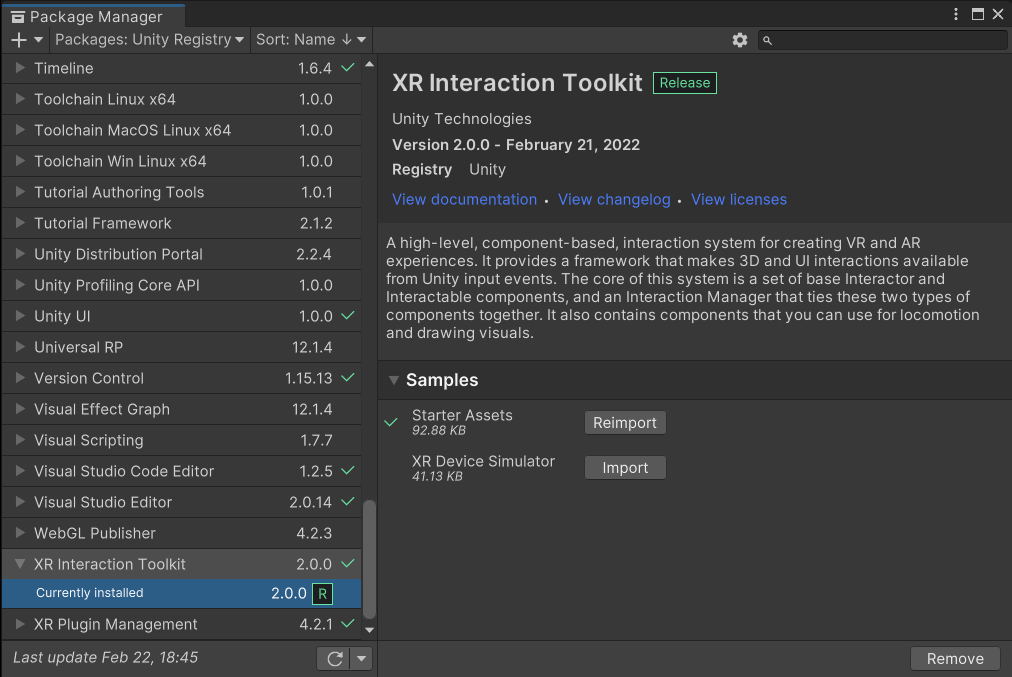
Task: Click the Release tag beside XR Interaction Toolkit
Action: (684, 83)
